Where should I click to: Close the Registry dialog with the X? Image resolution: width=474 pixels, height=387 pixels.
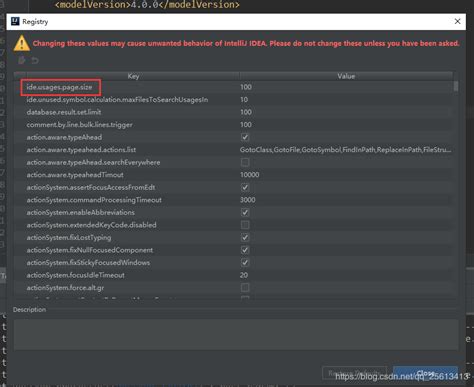tap(457, 21)
